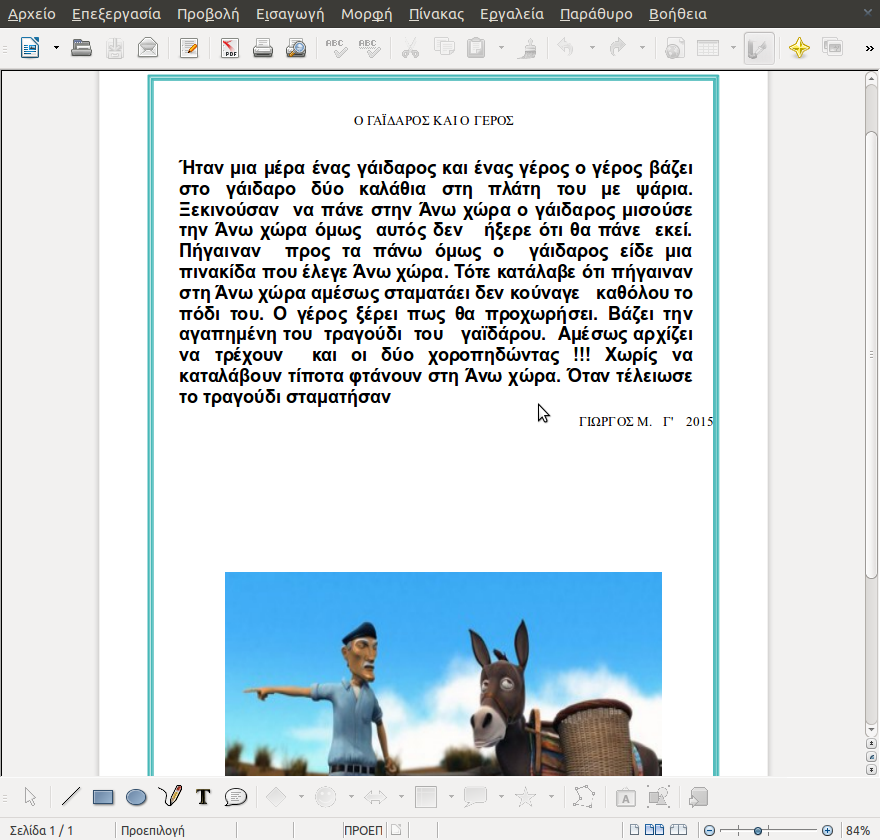Select the Ellipse drawing tool
The image size is (880, 840).
136,797
